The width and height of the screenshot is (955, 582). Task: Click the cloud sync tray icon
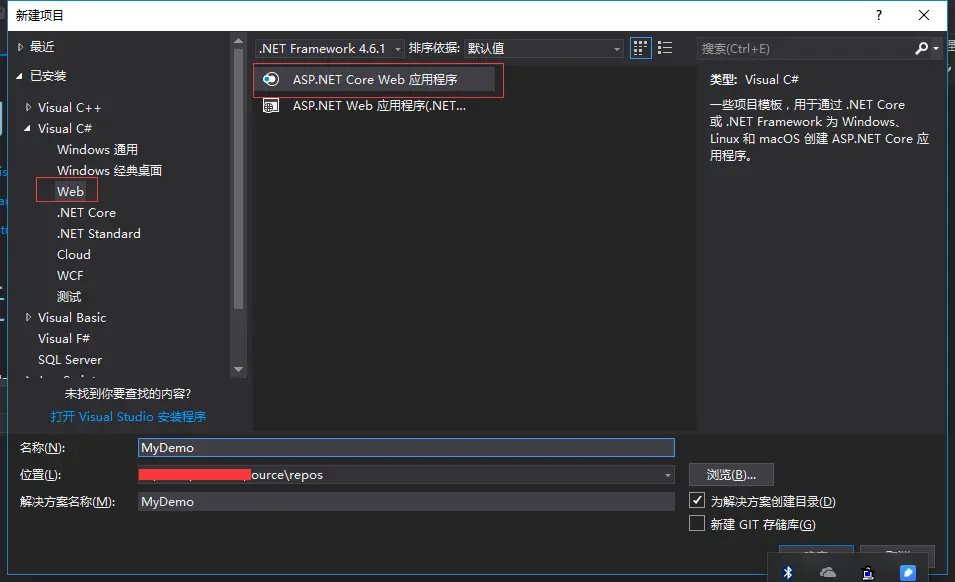point(828,572)
